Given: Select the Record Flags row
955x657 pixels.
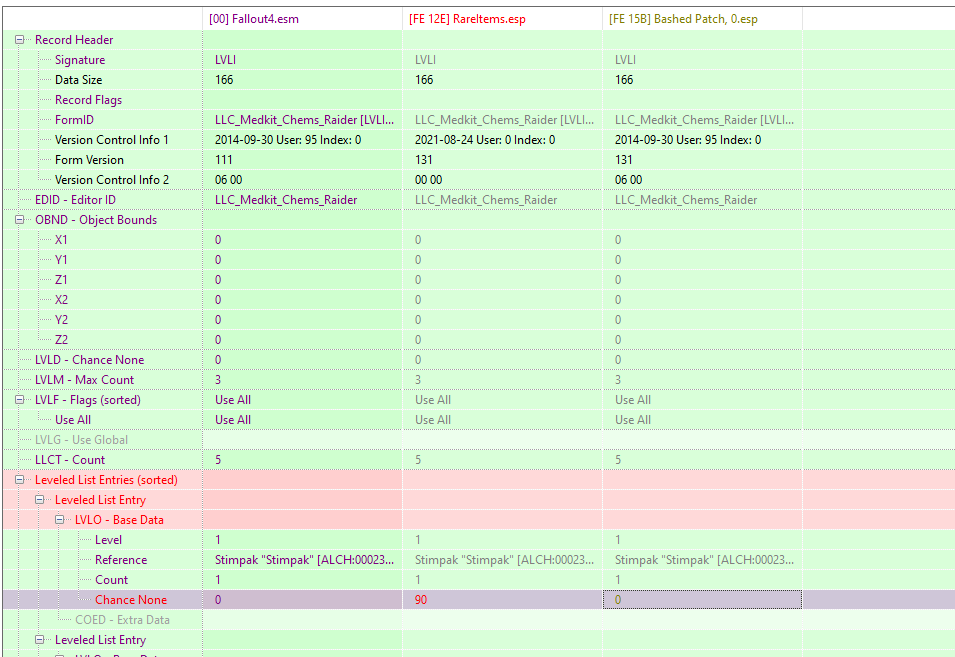Looking at the screenshot, I should pyautogui.click(x=88, y=100).
